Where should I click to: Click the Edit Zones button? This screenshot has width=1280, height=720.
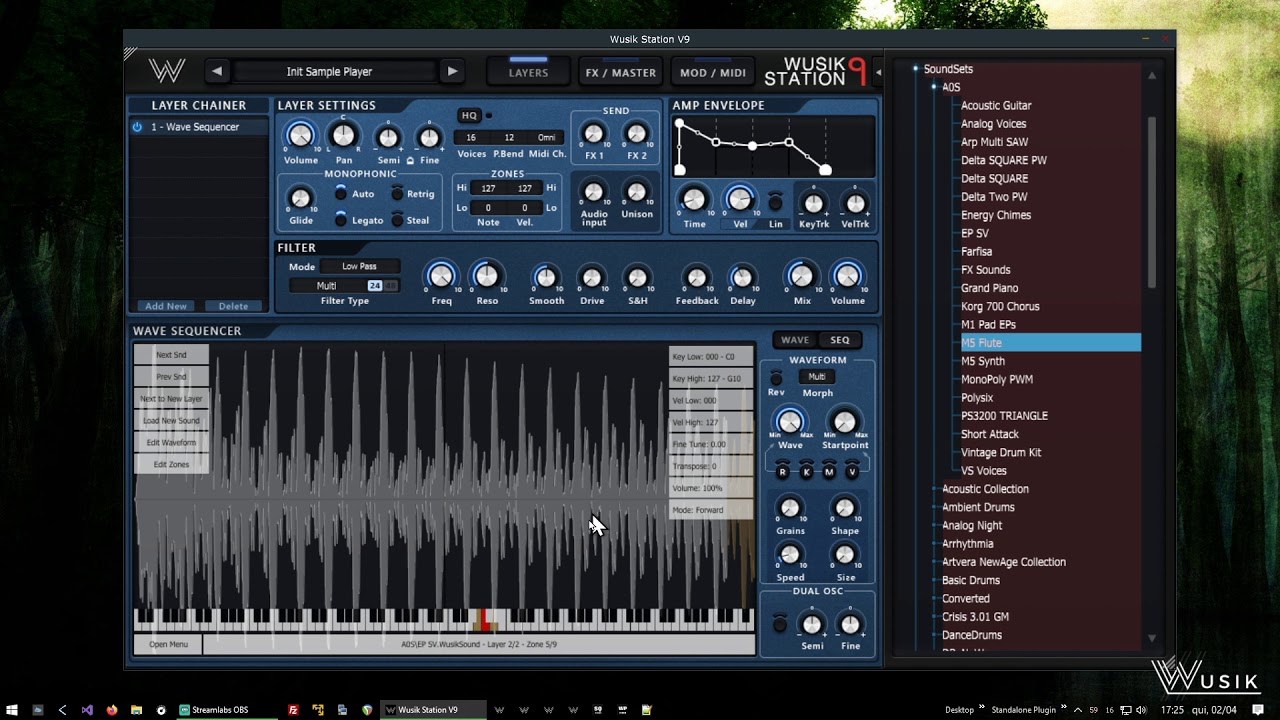(171, 465)
